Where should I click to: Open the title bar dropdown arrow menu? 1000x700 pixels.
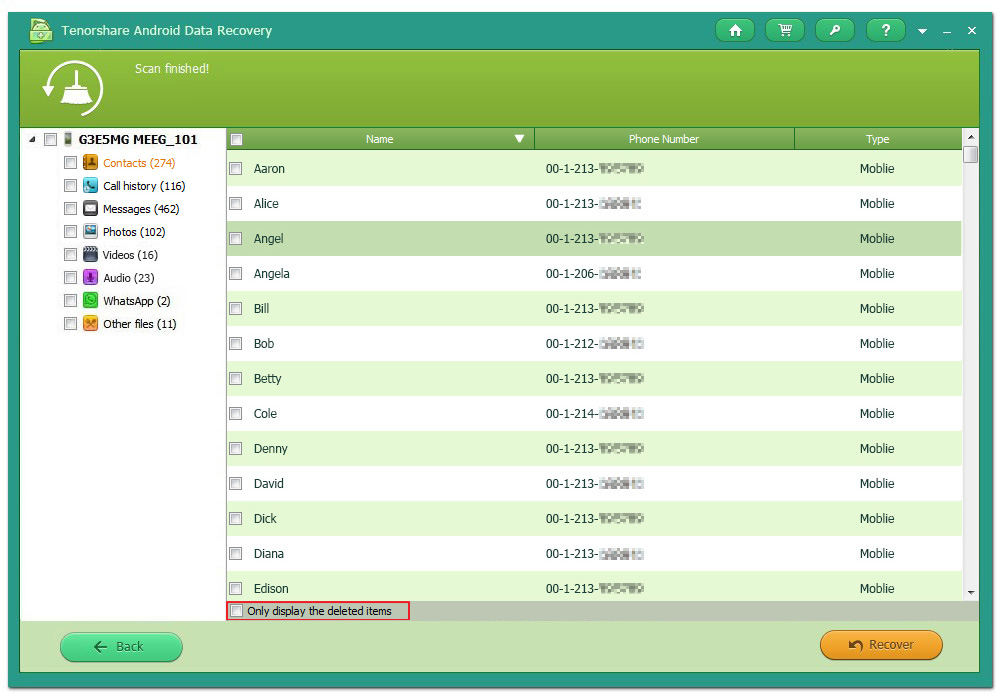[923, 32]
